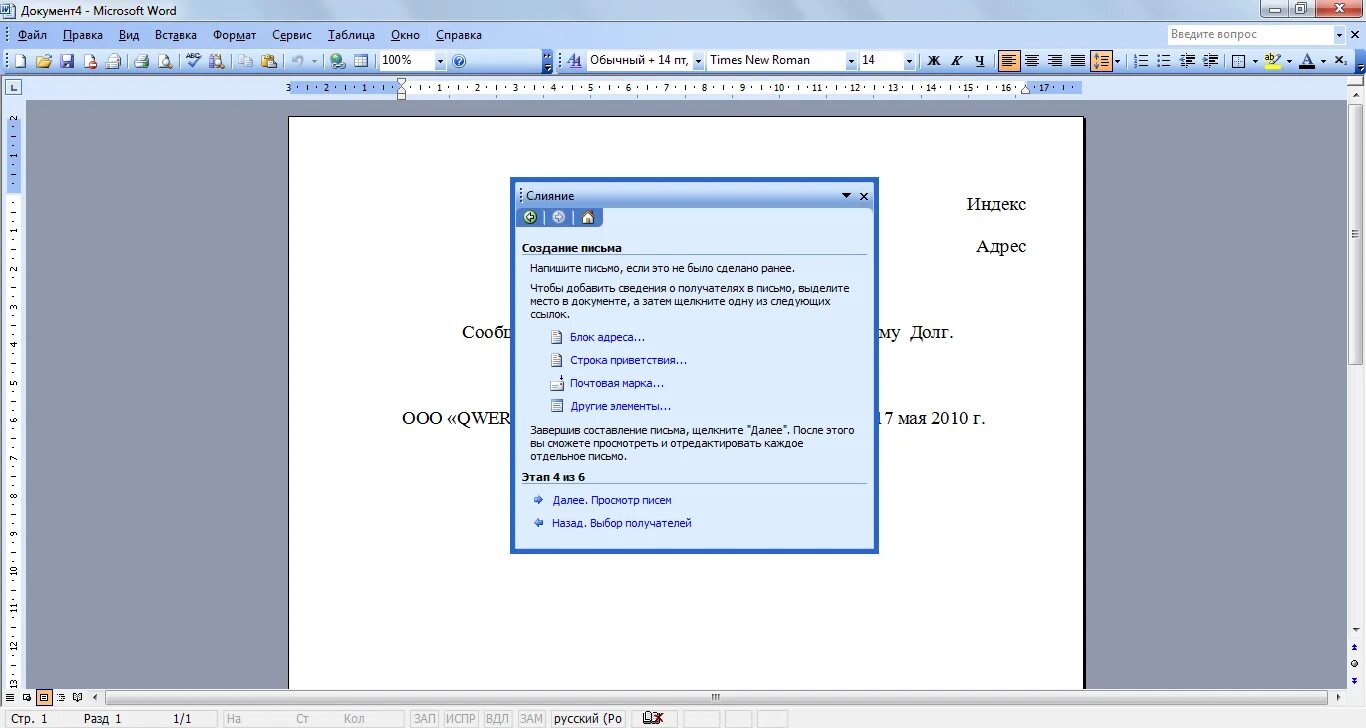Expand the line spacing dropdown arrow

tap(1119, 61)
